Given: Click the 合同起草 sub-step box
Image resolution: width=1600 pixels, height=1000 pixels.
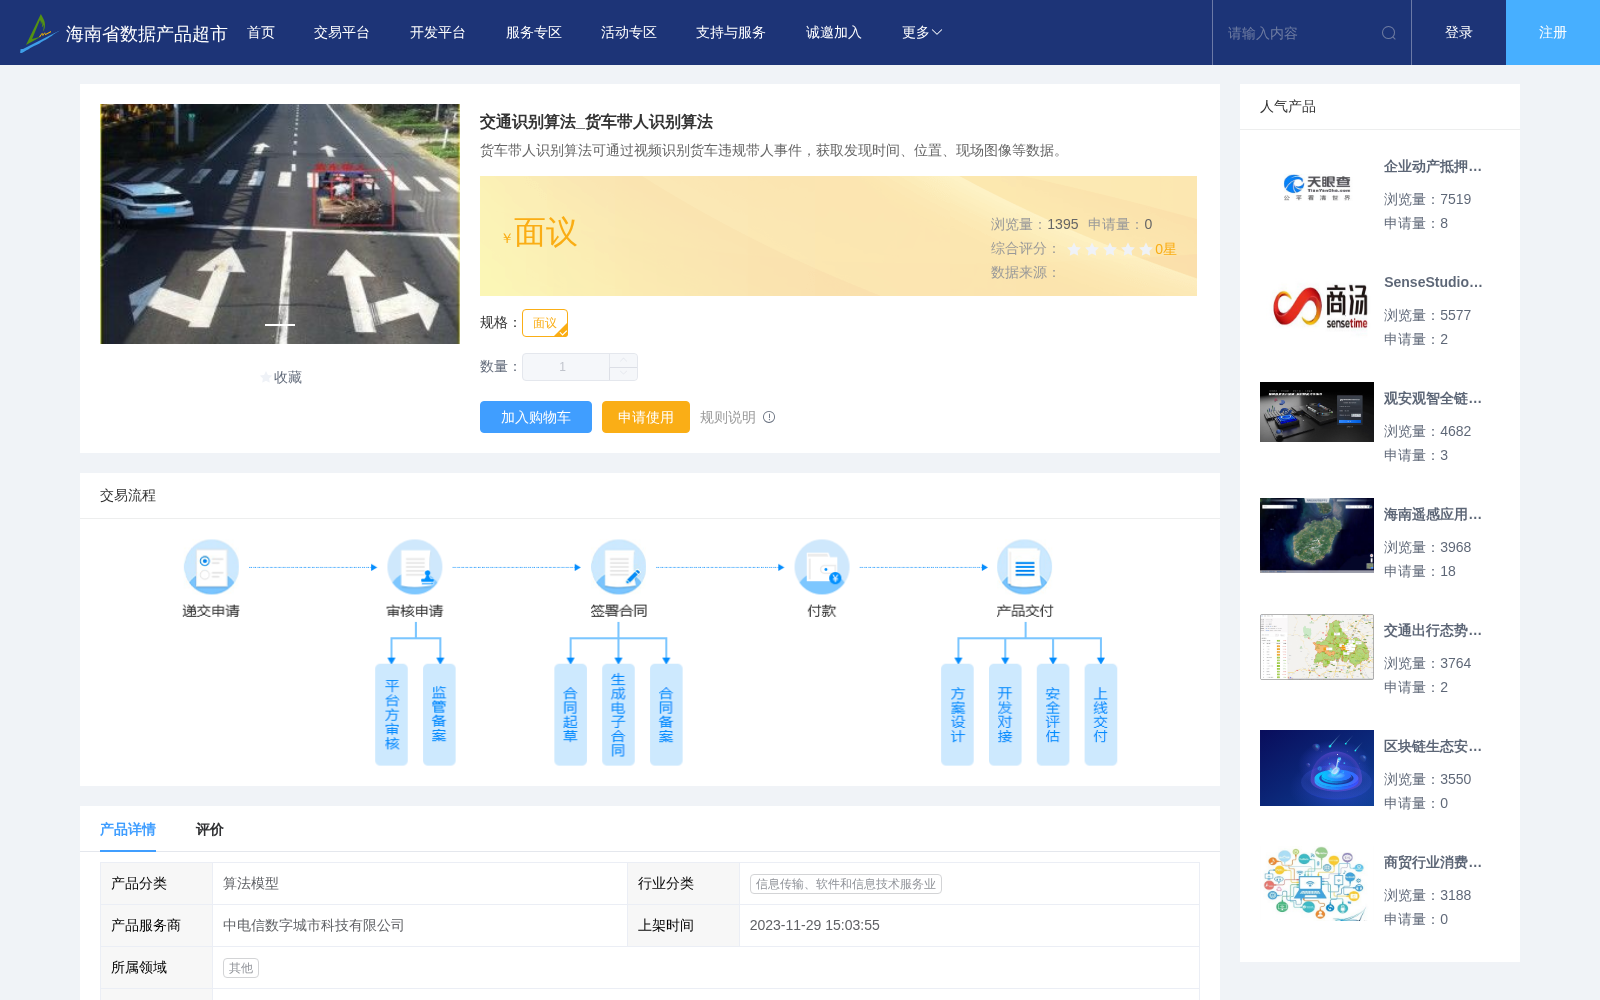Looking at the screenshot, I should pyautogui.click(x=570, y=715).
